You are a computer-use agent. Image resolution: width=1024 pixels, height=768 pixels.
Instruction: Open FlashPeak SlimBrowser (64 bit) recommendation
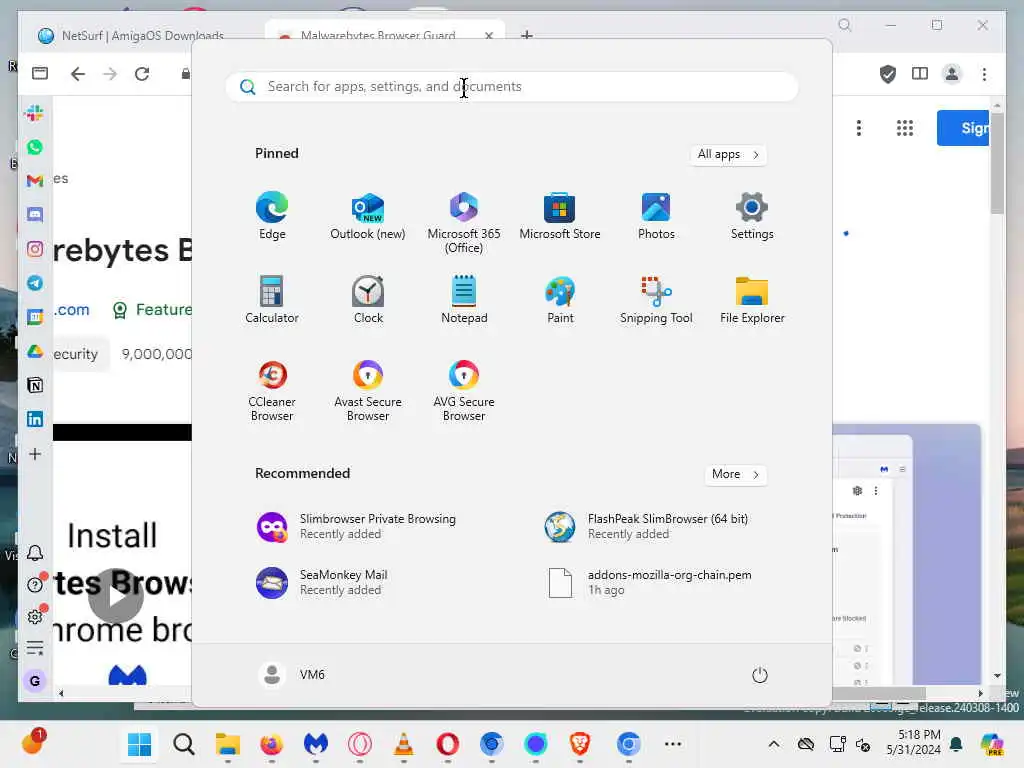[x=647, y=526]
